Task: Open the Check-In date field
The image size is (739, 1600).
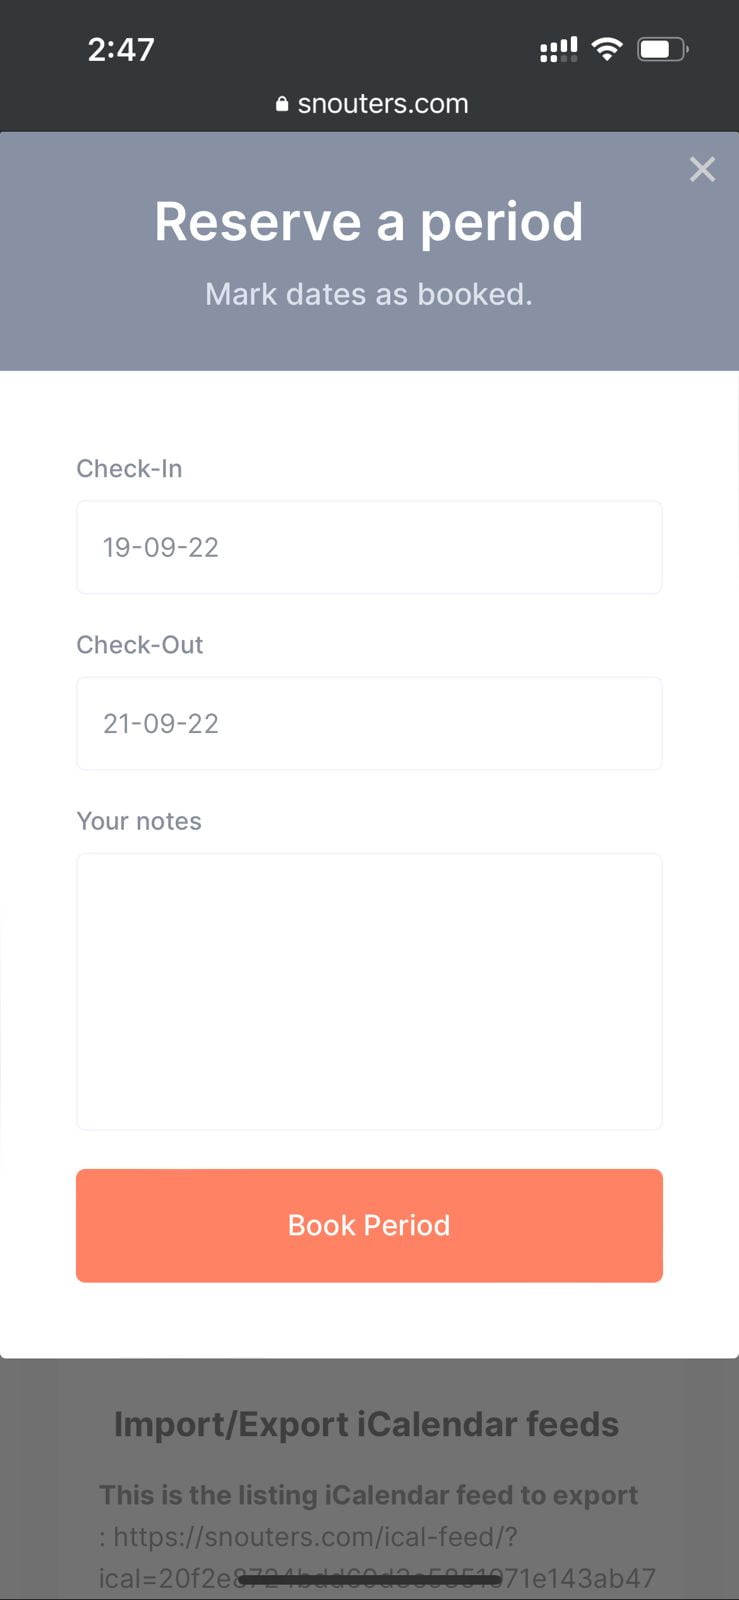Action: (369, 547)
